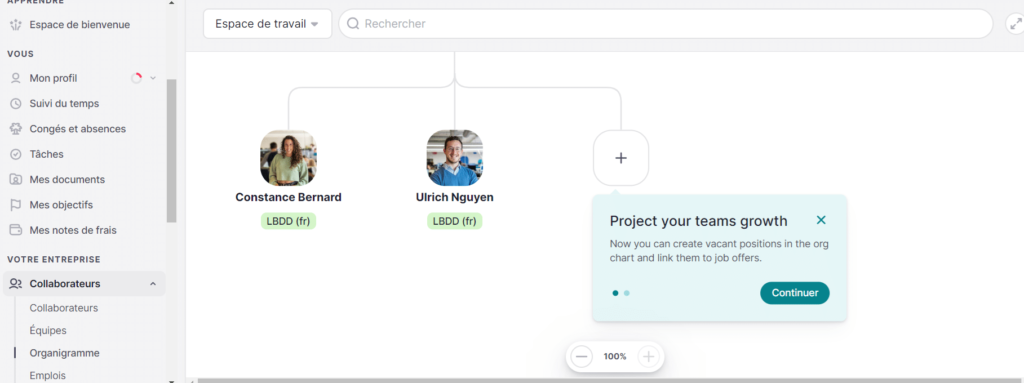Screen dimensions: 1024x383
Task: Click the second tooltip pagination dot
Action: click(627, 293)
